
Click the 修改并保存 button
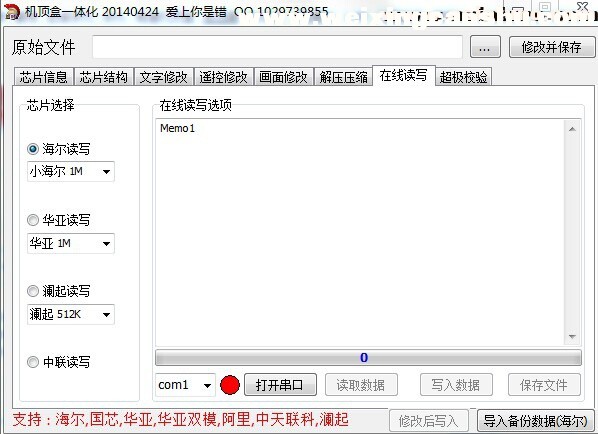551,47
